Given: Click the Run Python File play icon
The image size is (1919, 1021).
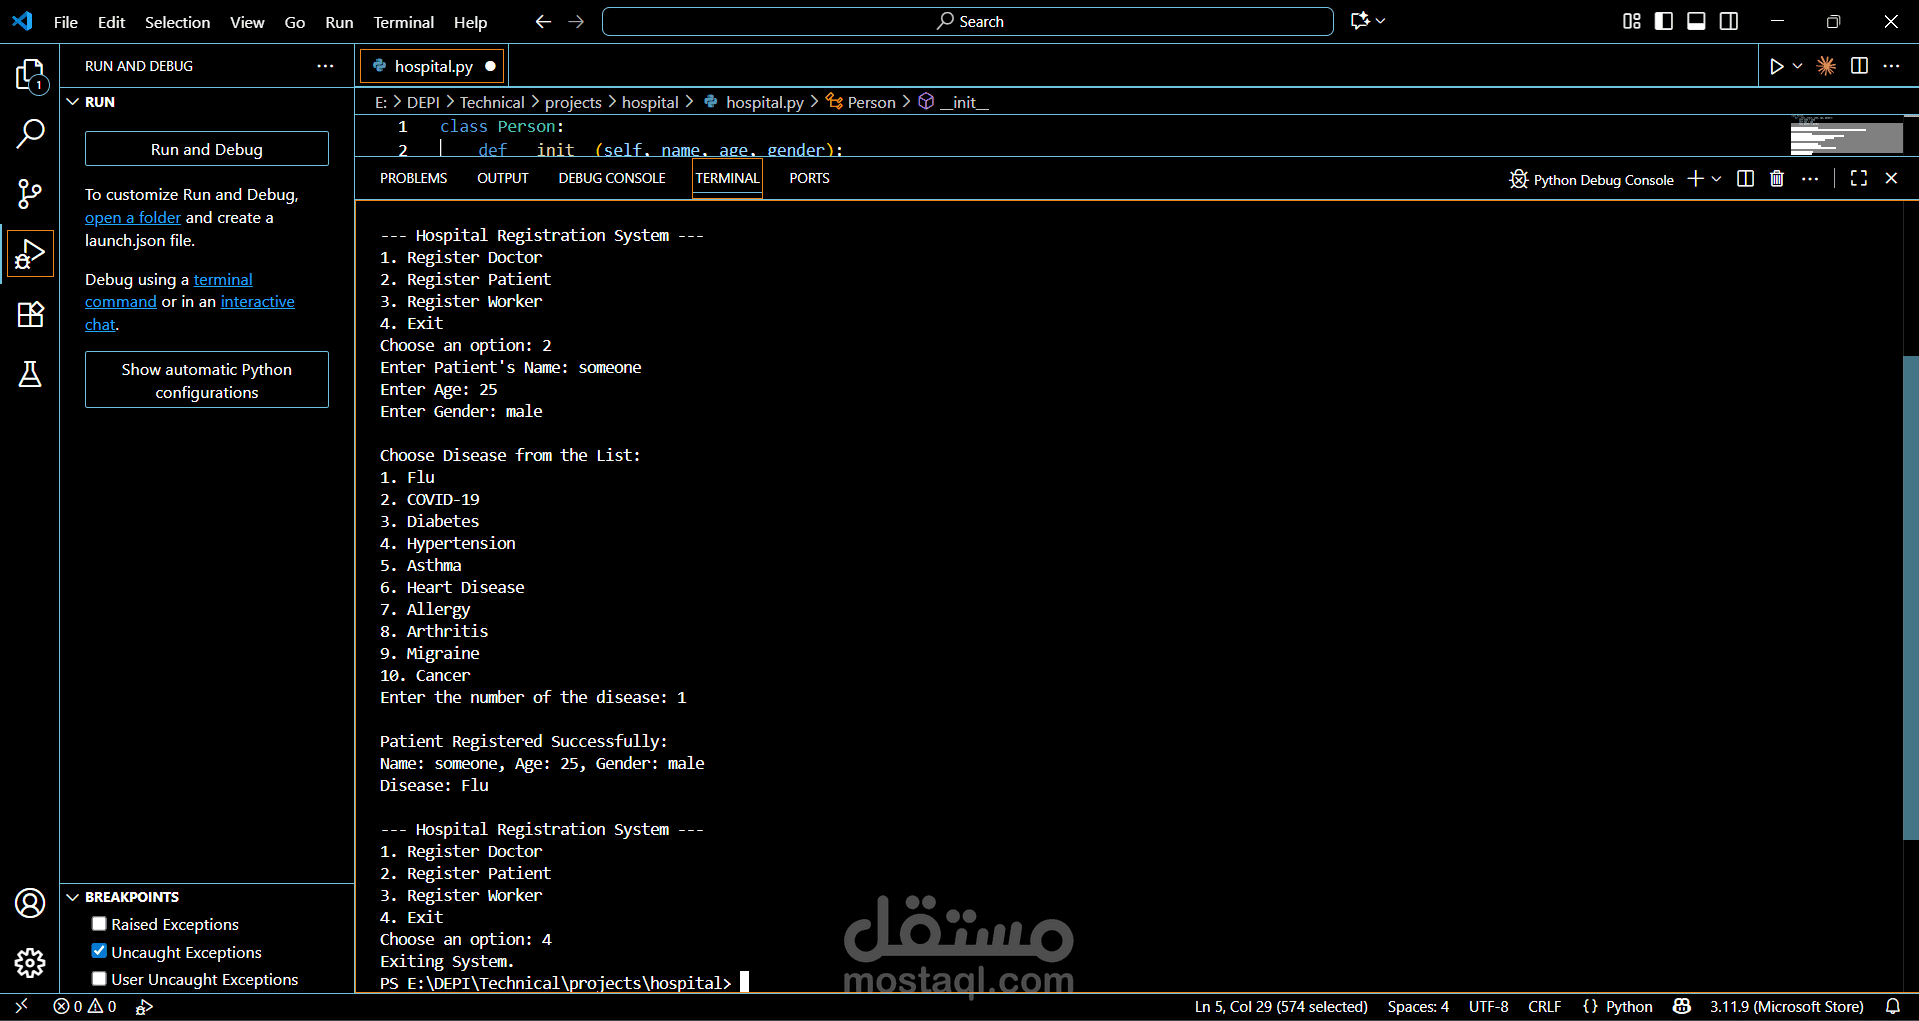Looking at the screenshot, I should click(x=1776, y=66).
